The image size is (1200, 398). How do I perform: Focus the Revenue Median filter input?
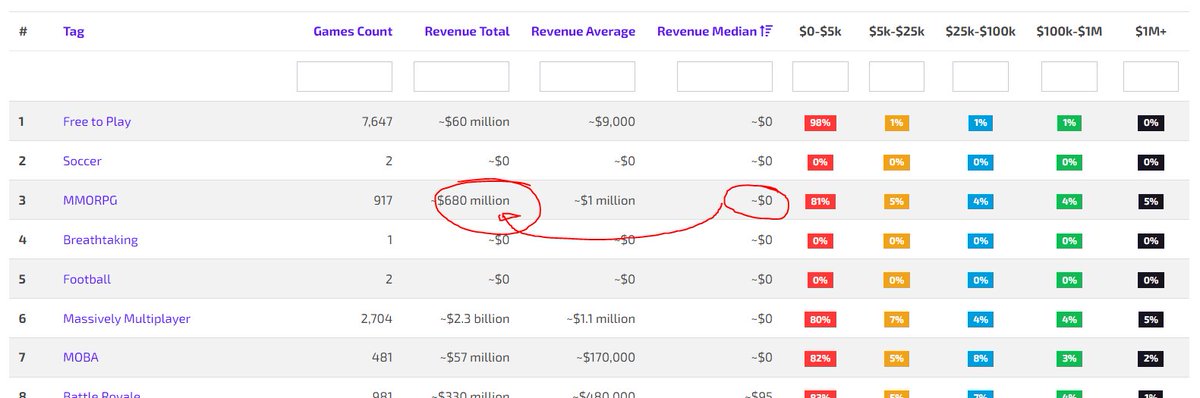click(x=724, y=77)
